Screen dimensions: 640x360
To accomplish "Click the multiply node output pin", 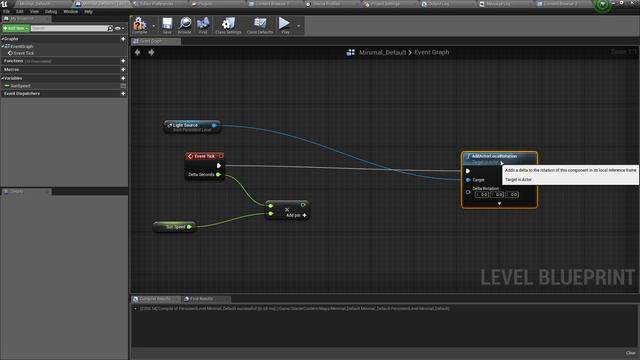I will 303,205.
